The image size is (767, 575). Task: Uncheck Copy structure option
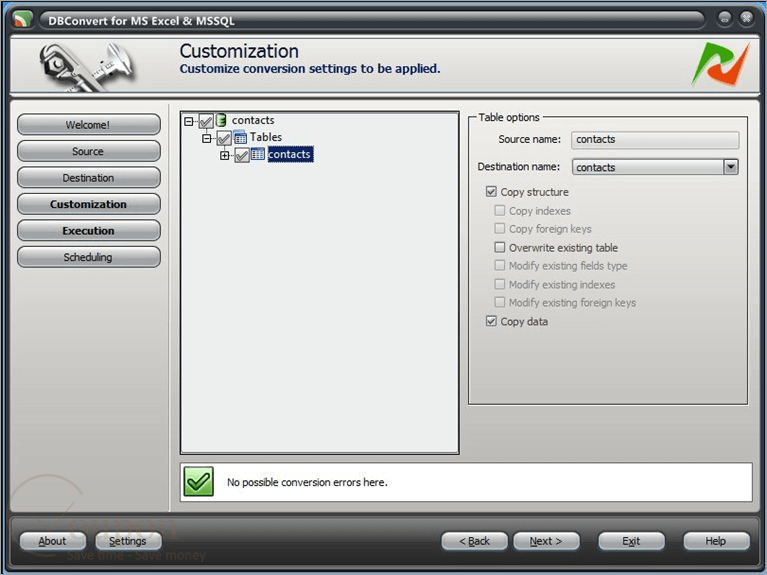[x=491, y=191]
